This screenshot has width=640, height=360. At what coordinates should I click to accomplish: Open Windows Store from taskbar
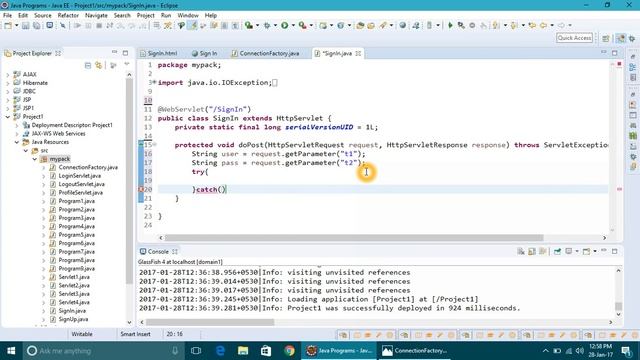point(266,351)
